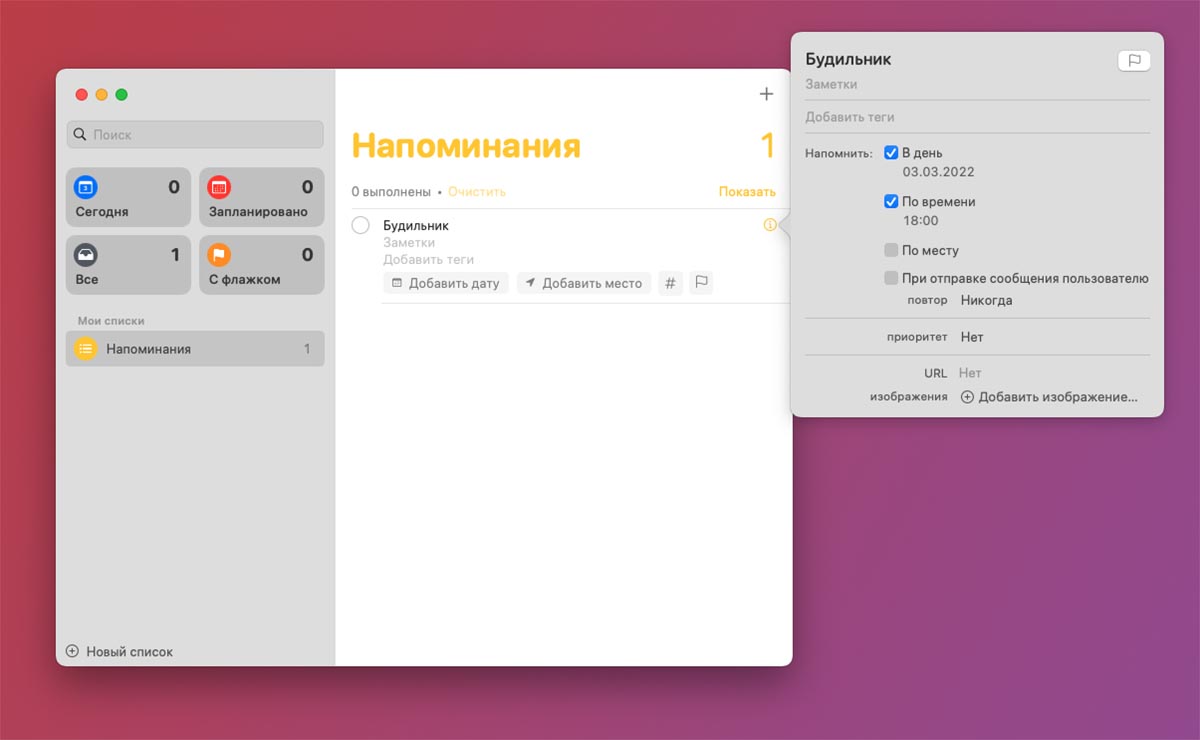Image resolution: width=1200 pixels, height=740 pixels.
Task: Click the red close window button
Action: [x=82, y=95]
